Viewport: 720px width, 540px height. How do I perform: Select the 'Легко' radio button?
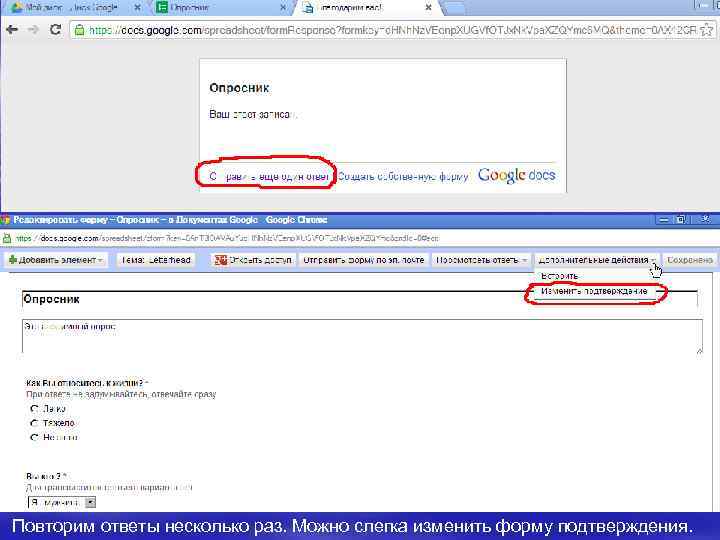click(x=34, y=408)
